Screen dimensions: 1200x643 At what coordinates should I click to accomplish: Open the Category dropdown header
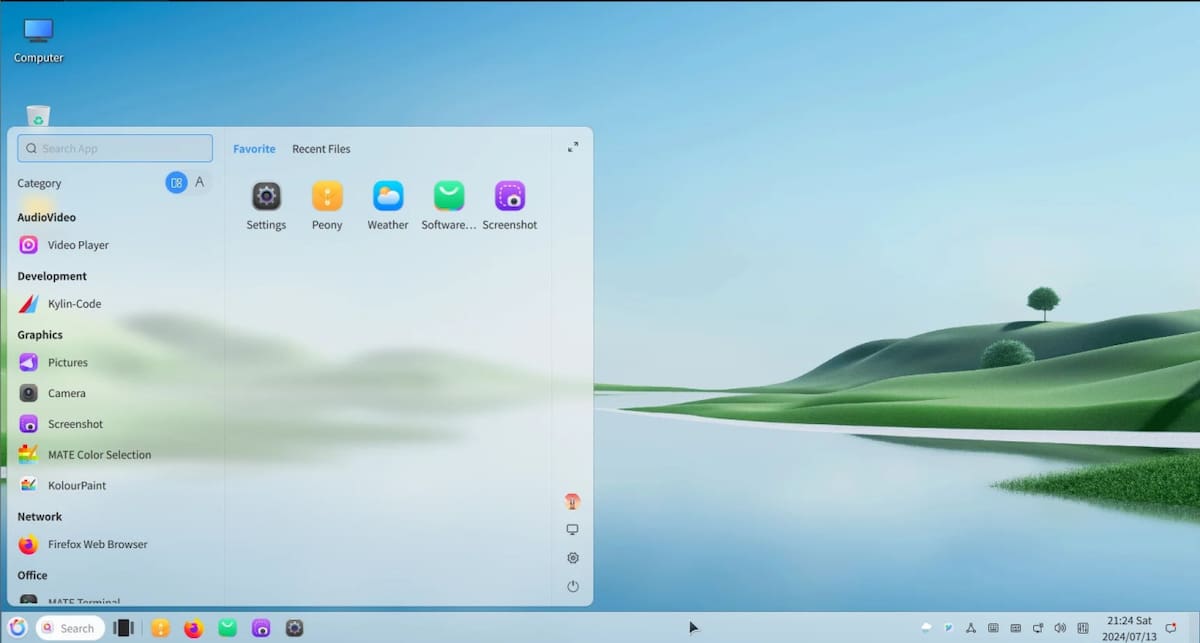(x=39, y=184)
